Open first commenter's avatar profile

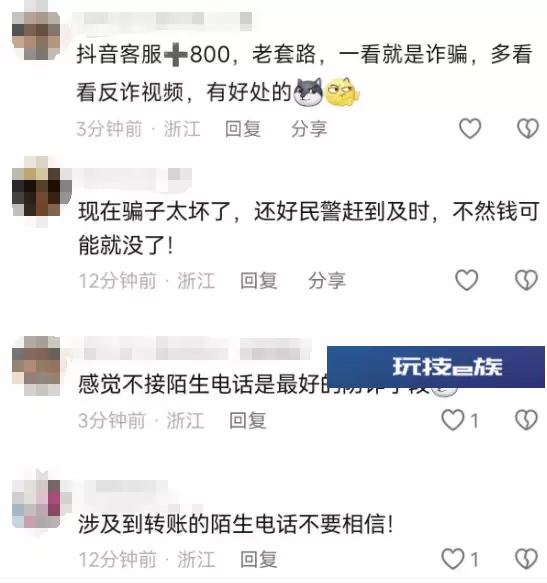[x=36, y=36]
